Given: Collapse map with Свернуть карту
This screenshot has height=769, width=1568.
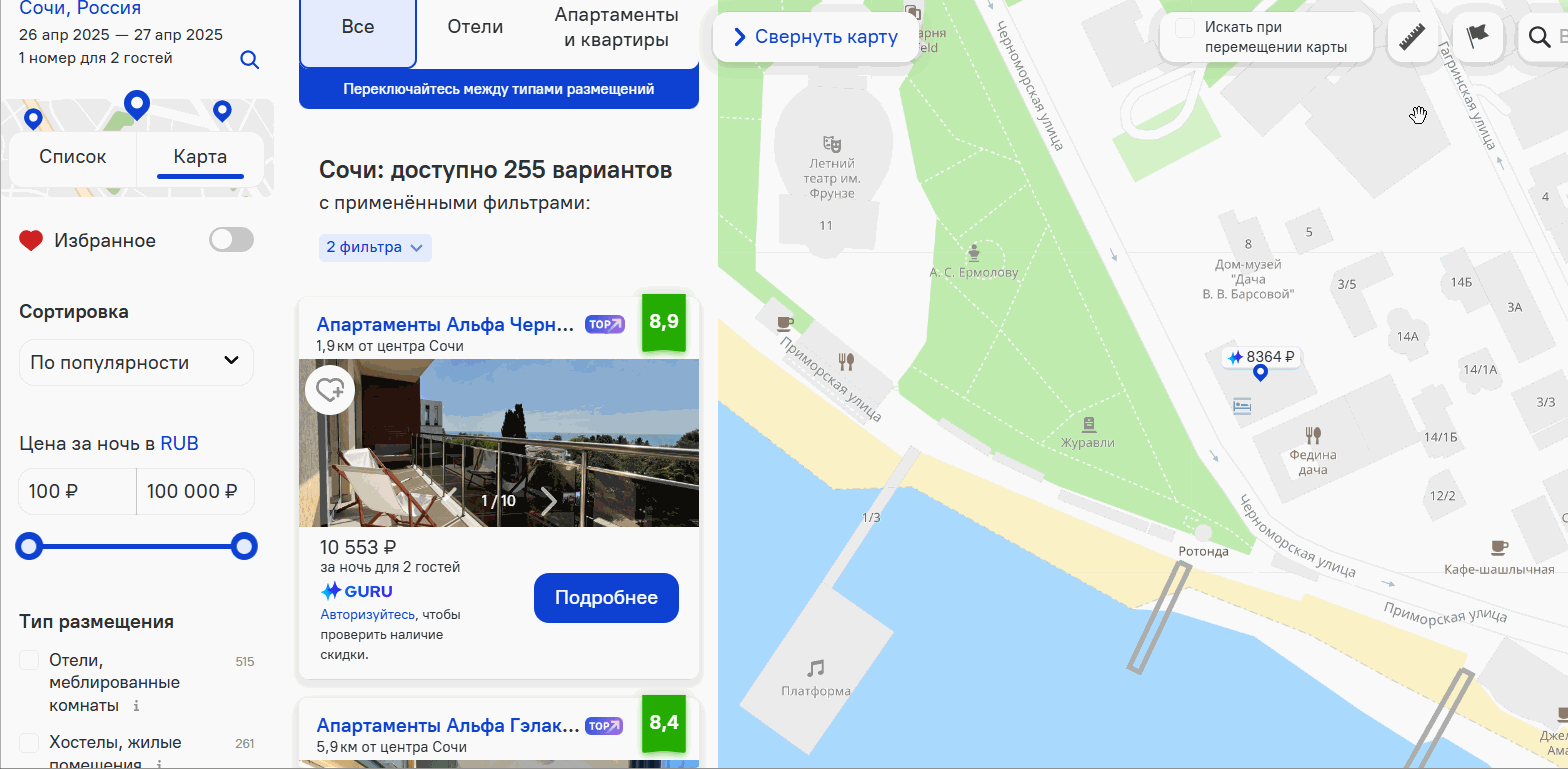Looking at the screenshot, I should pos(816,37).
